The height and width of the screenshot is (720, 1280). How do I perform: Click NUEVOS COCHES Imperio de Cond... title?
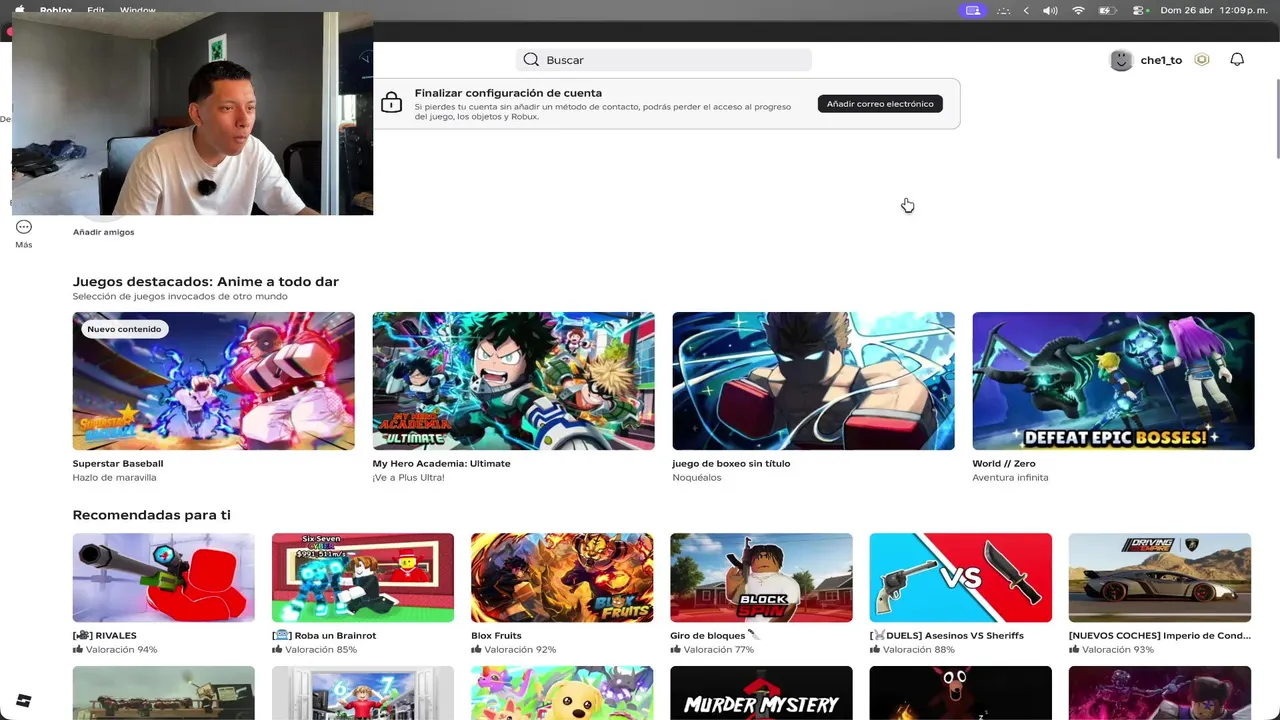(1159, 636)
